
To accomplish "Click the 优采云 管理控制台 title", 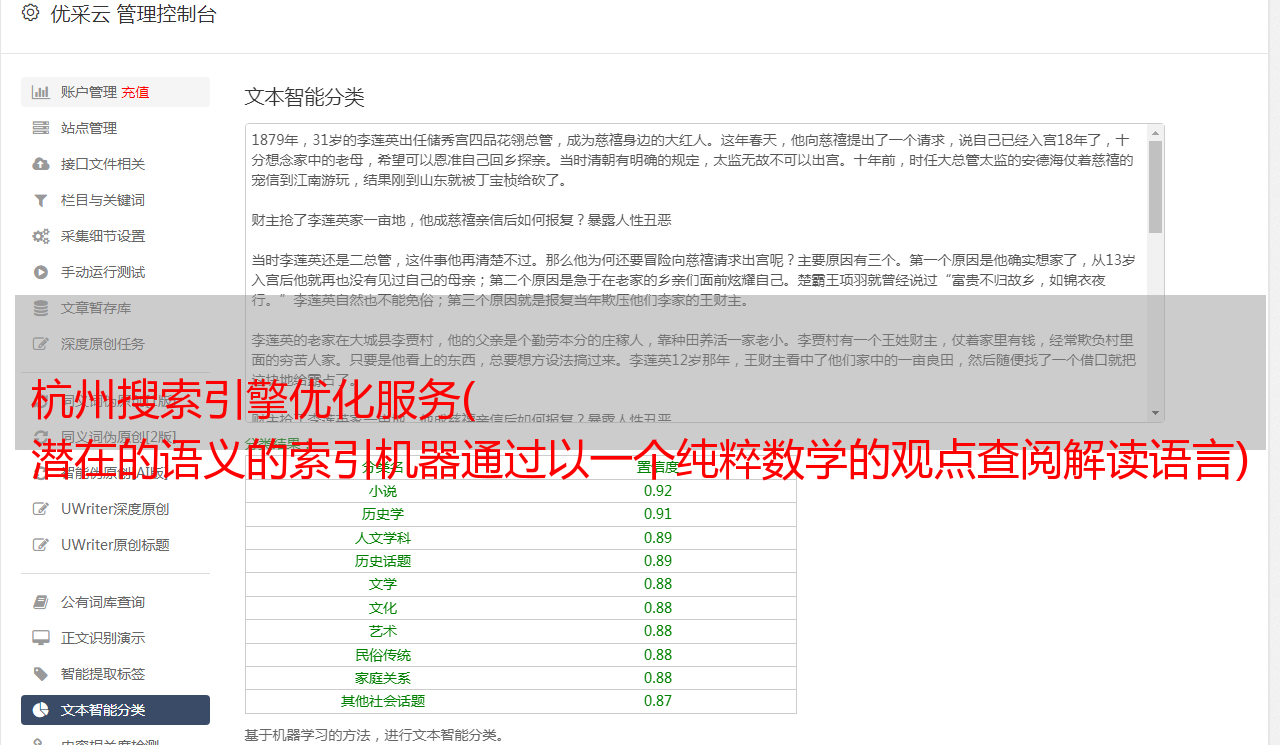I will point(133,14).
